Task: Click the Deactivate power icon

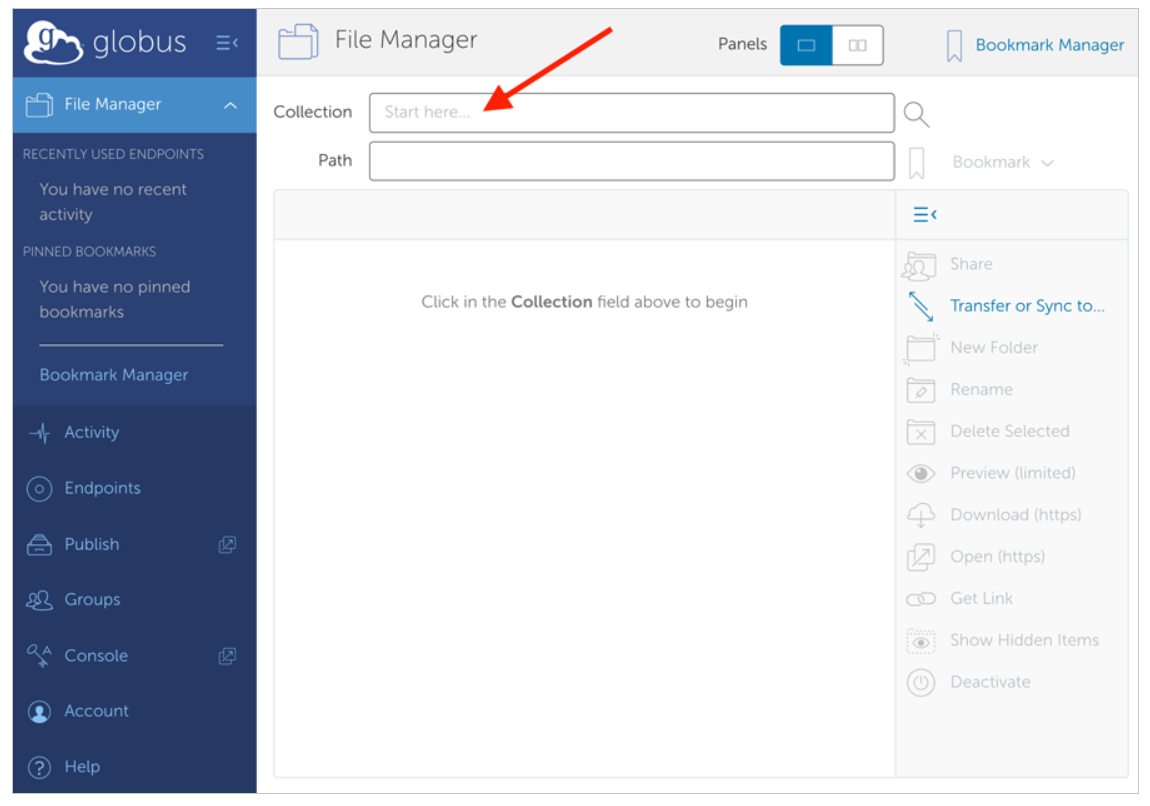Action: point(920,683)
